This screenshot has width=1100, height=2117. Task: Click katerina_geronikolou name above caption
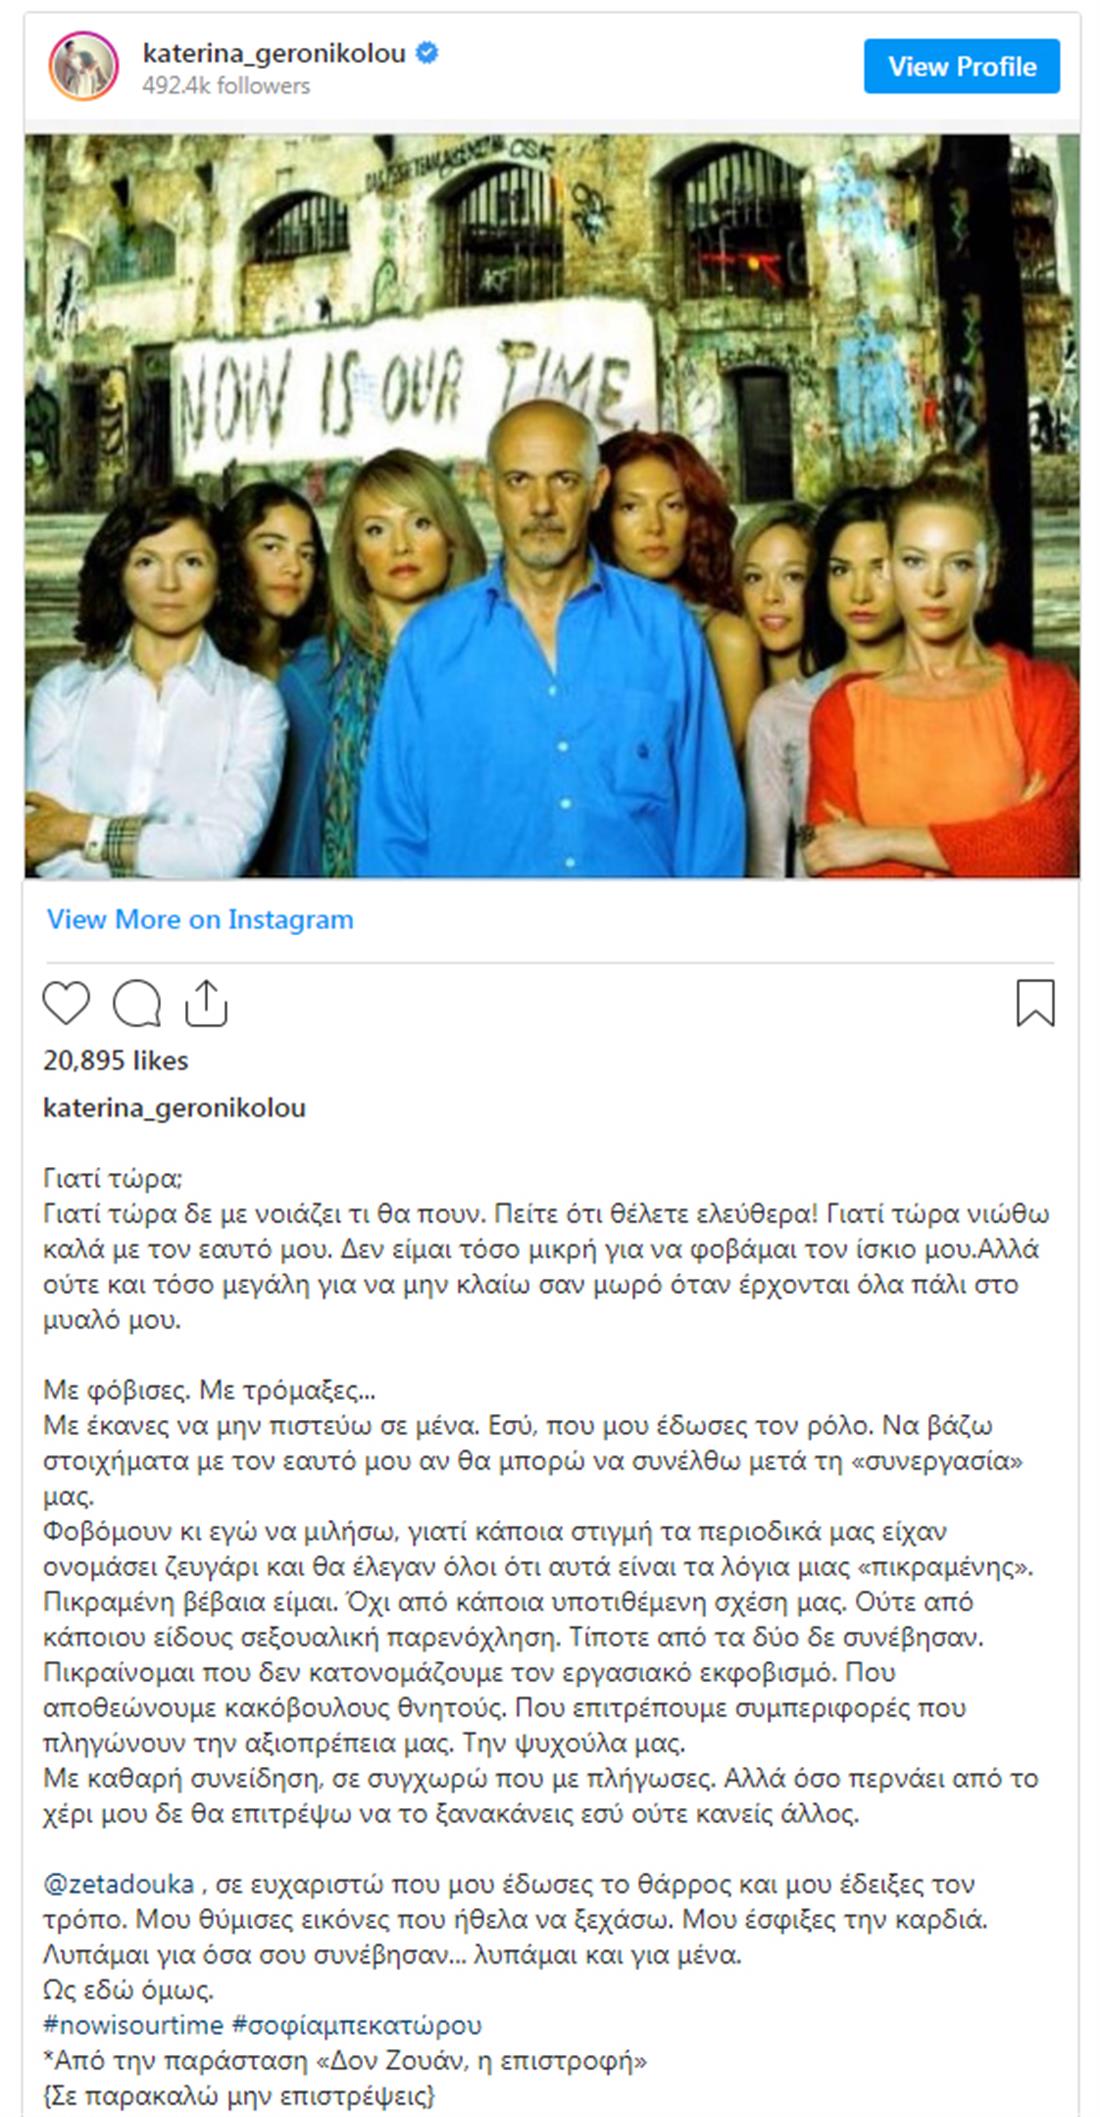(x=174, y=1108)
